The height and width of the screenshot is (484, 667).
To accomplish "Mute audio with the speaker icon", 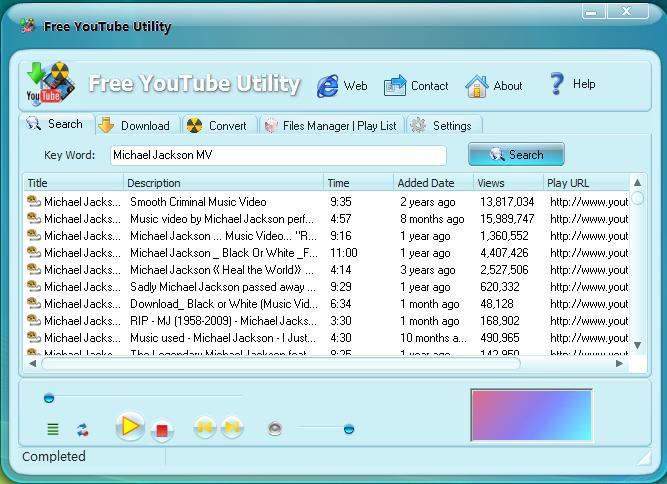I will click(275, 429).
